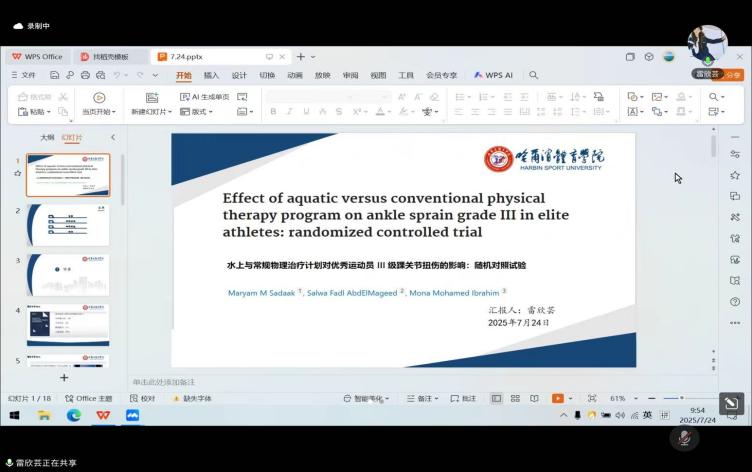This screenshot has height=472, width=752.
Task: Click the fit slide to window icon
Action: [x=592, y=399]
